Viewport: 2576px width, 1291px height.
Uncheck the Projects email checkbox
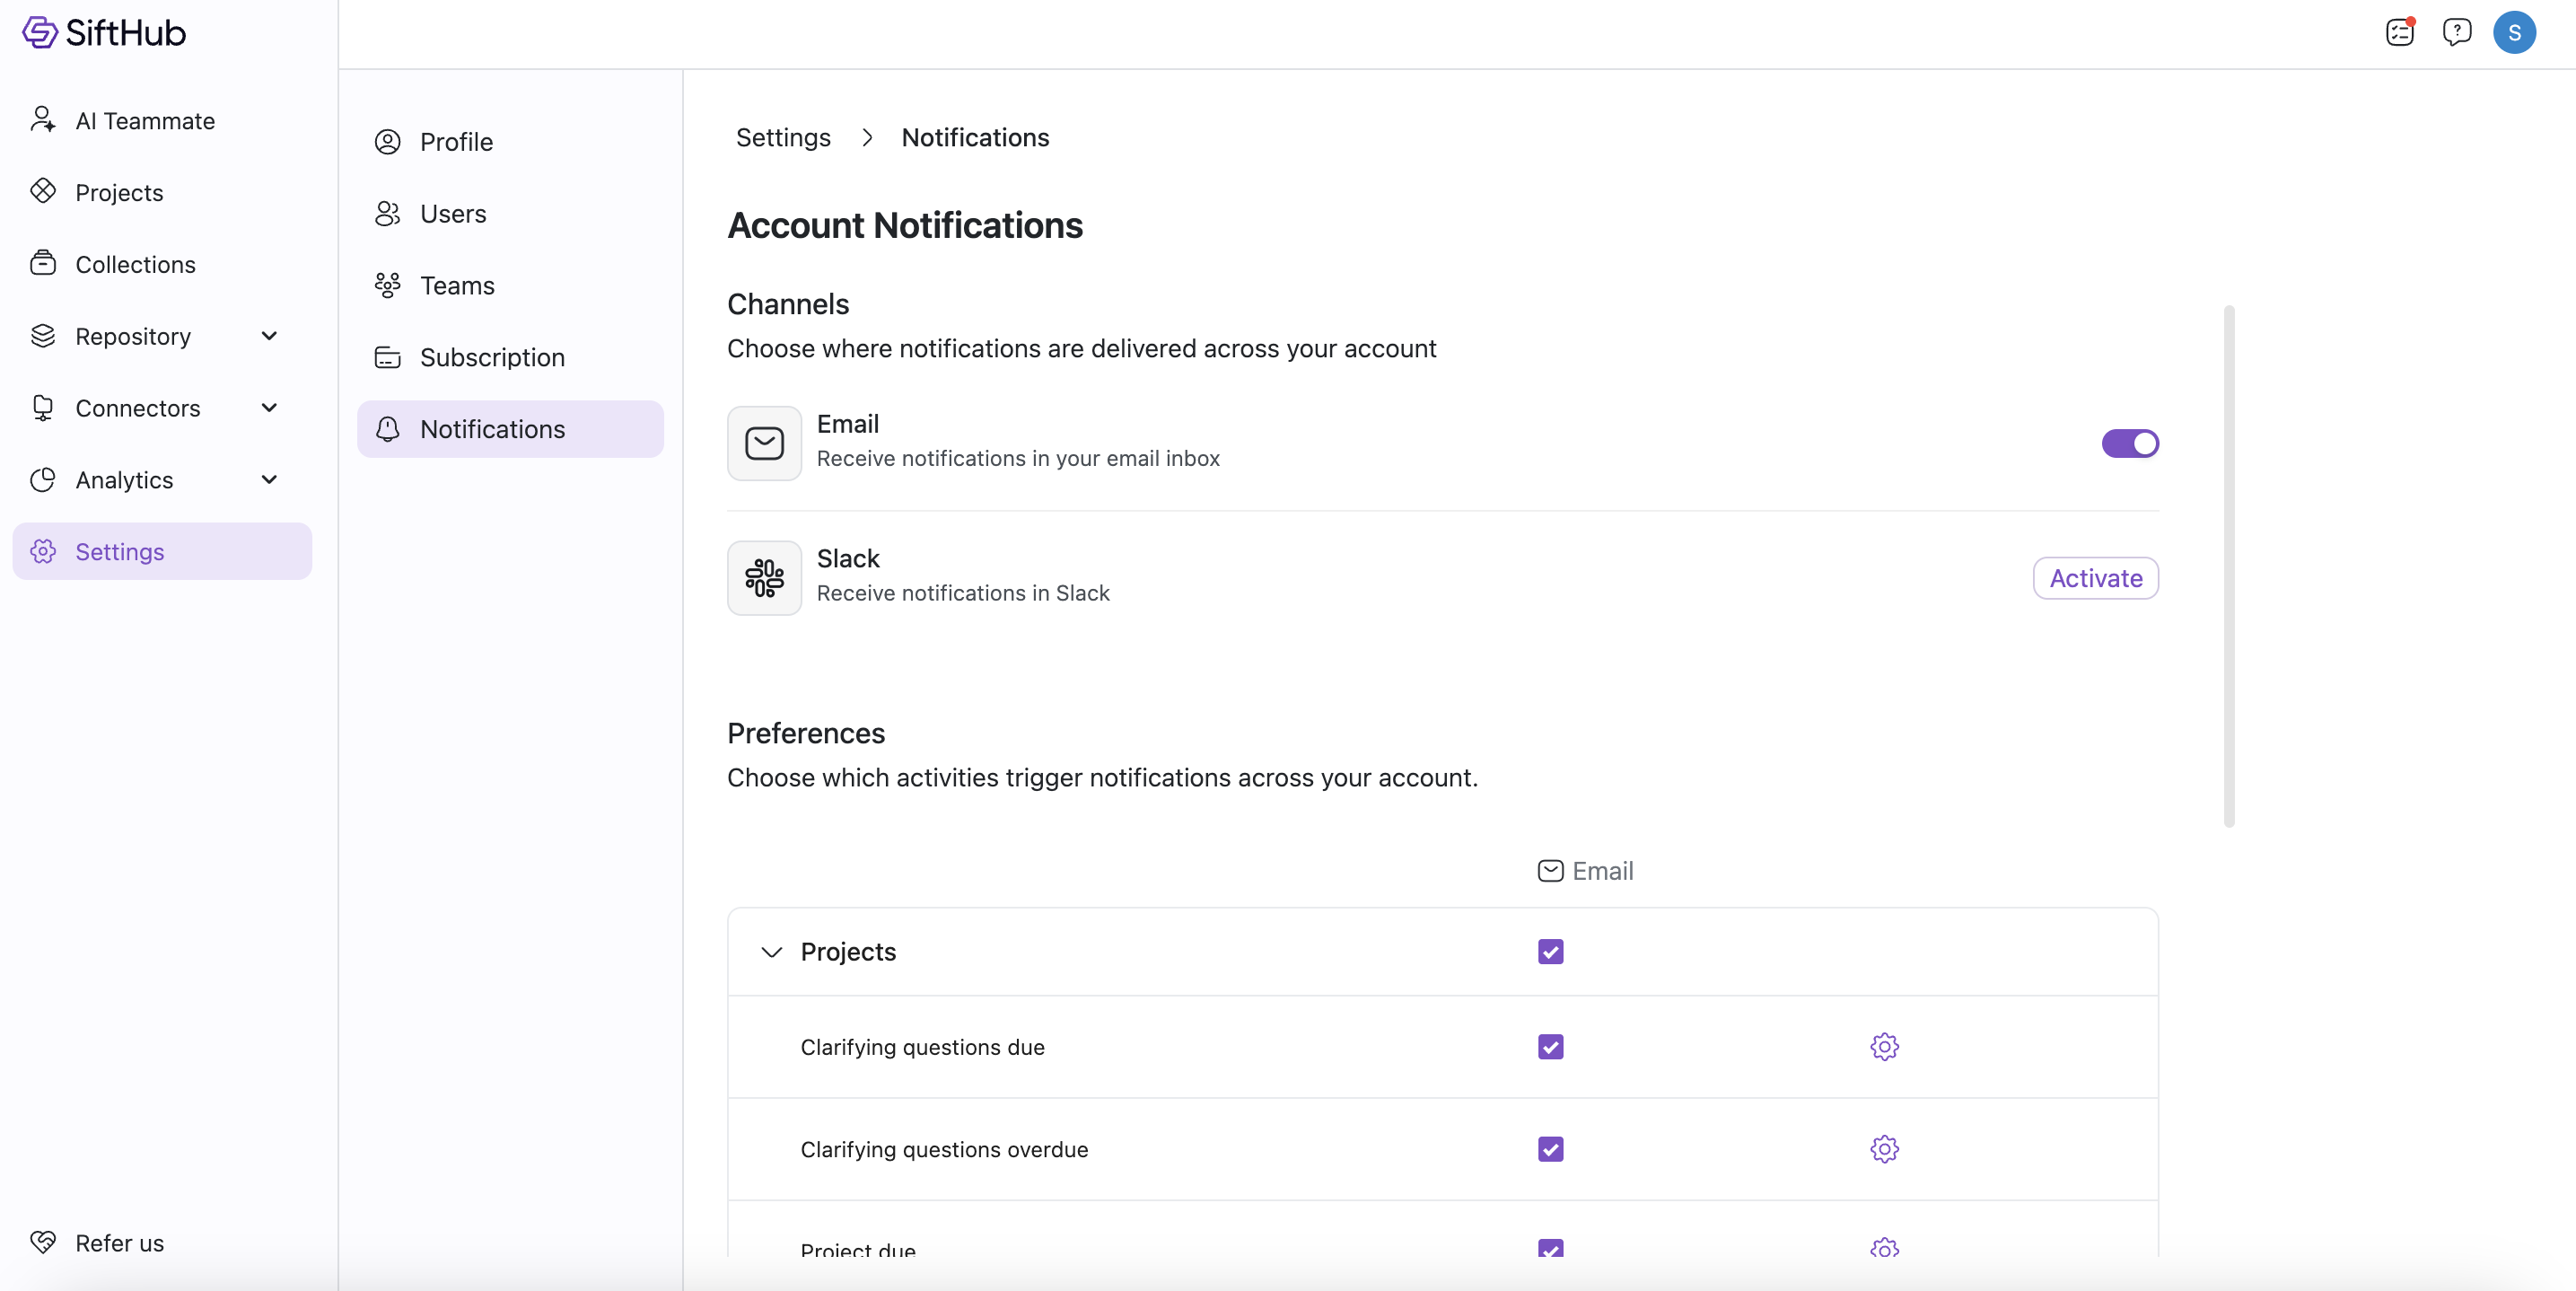pyautogui.click(x=1550, y=952)
